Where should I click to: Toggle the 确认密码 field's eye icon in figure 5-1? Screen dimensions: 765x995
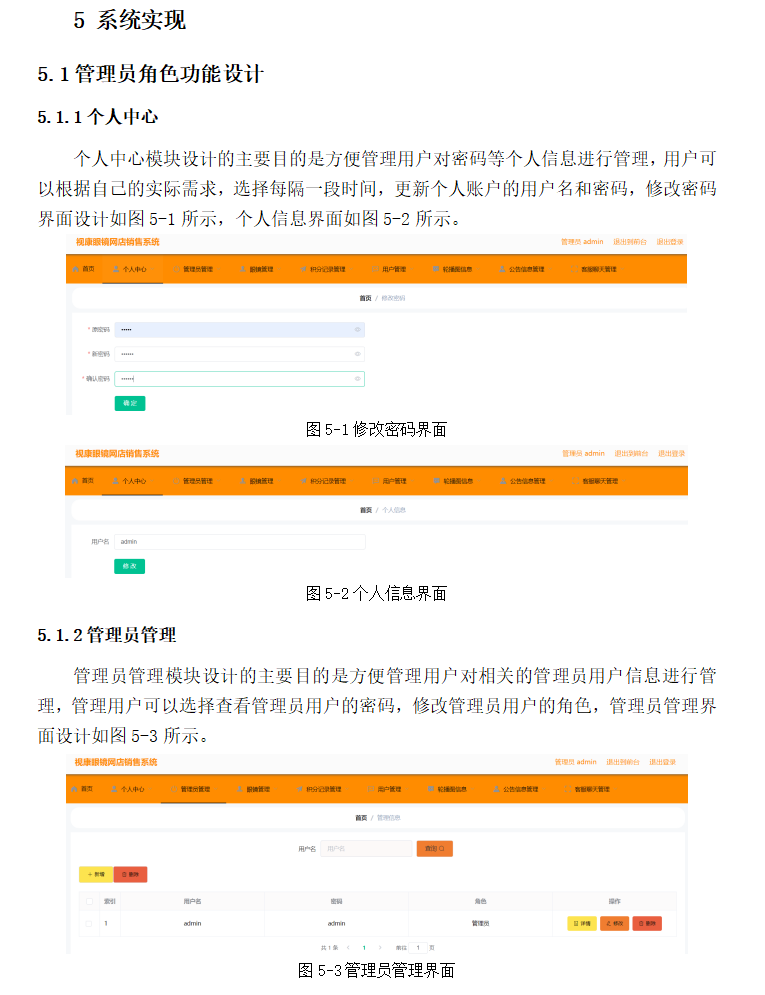(357, 379)
